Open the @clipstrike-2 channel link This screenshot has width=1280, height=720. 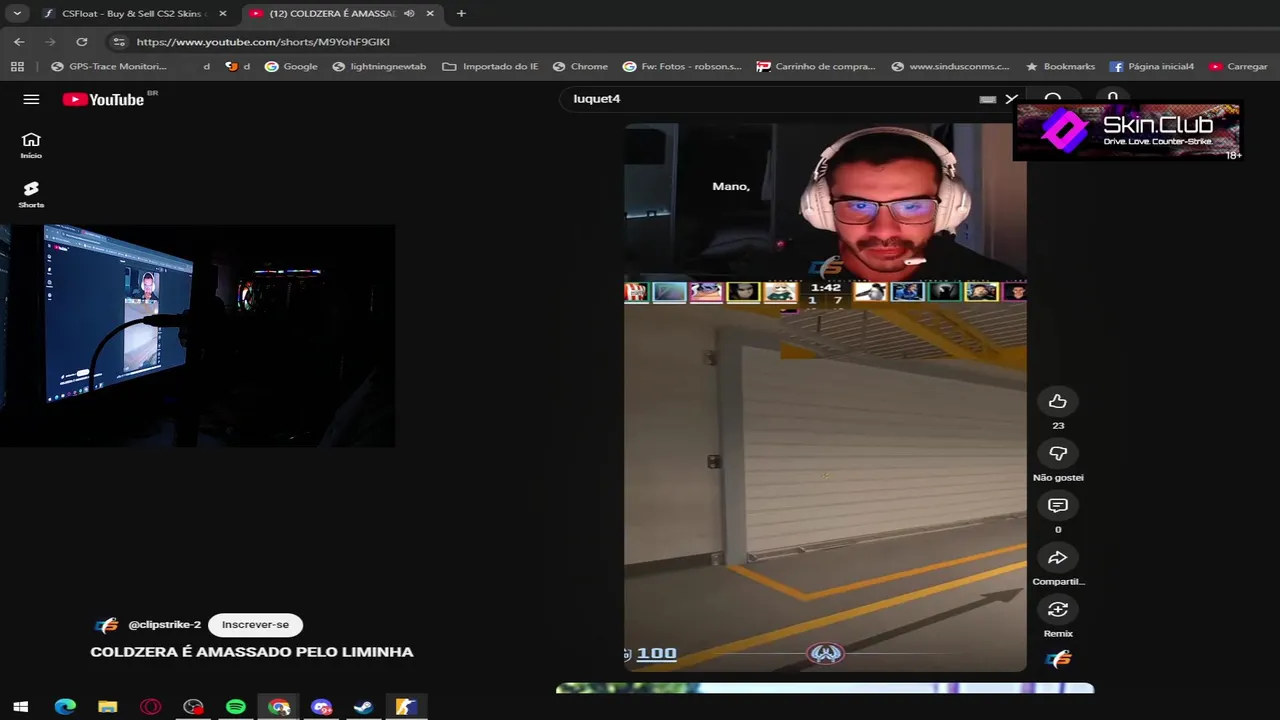(x=164, y=625)
